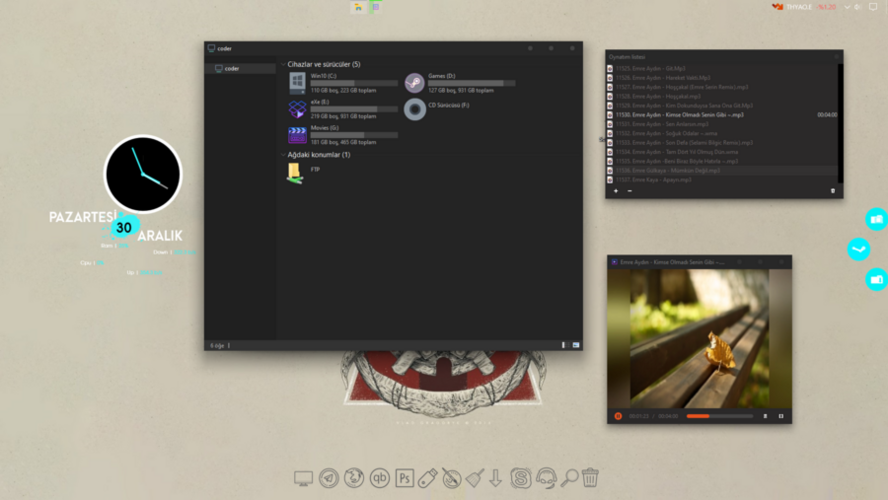Play Kim Dokunduysa Sana Ona Git track

[722, 105]
